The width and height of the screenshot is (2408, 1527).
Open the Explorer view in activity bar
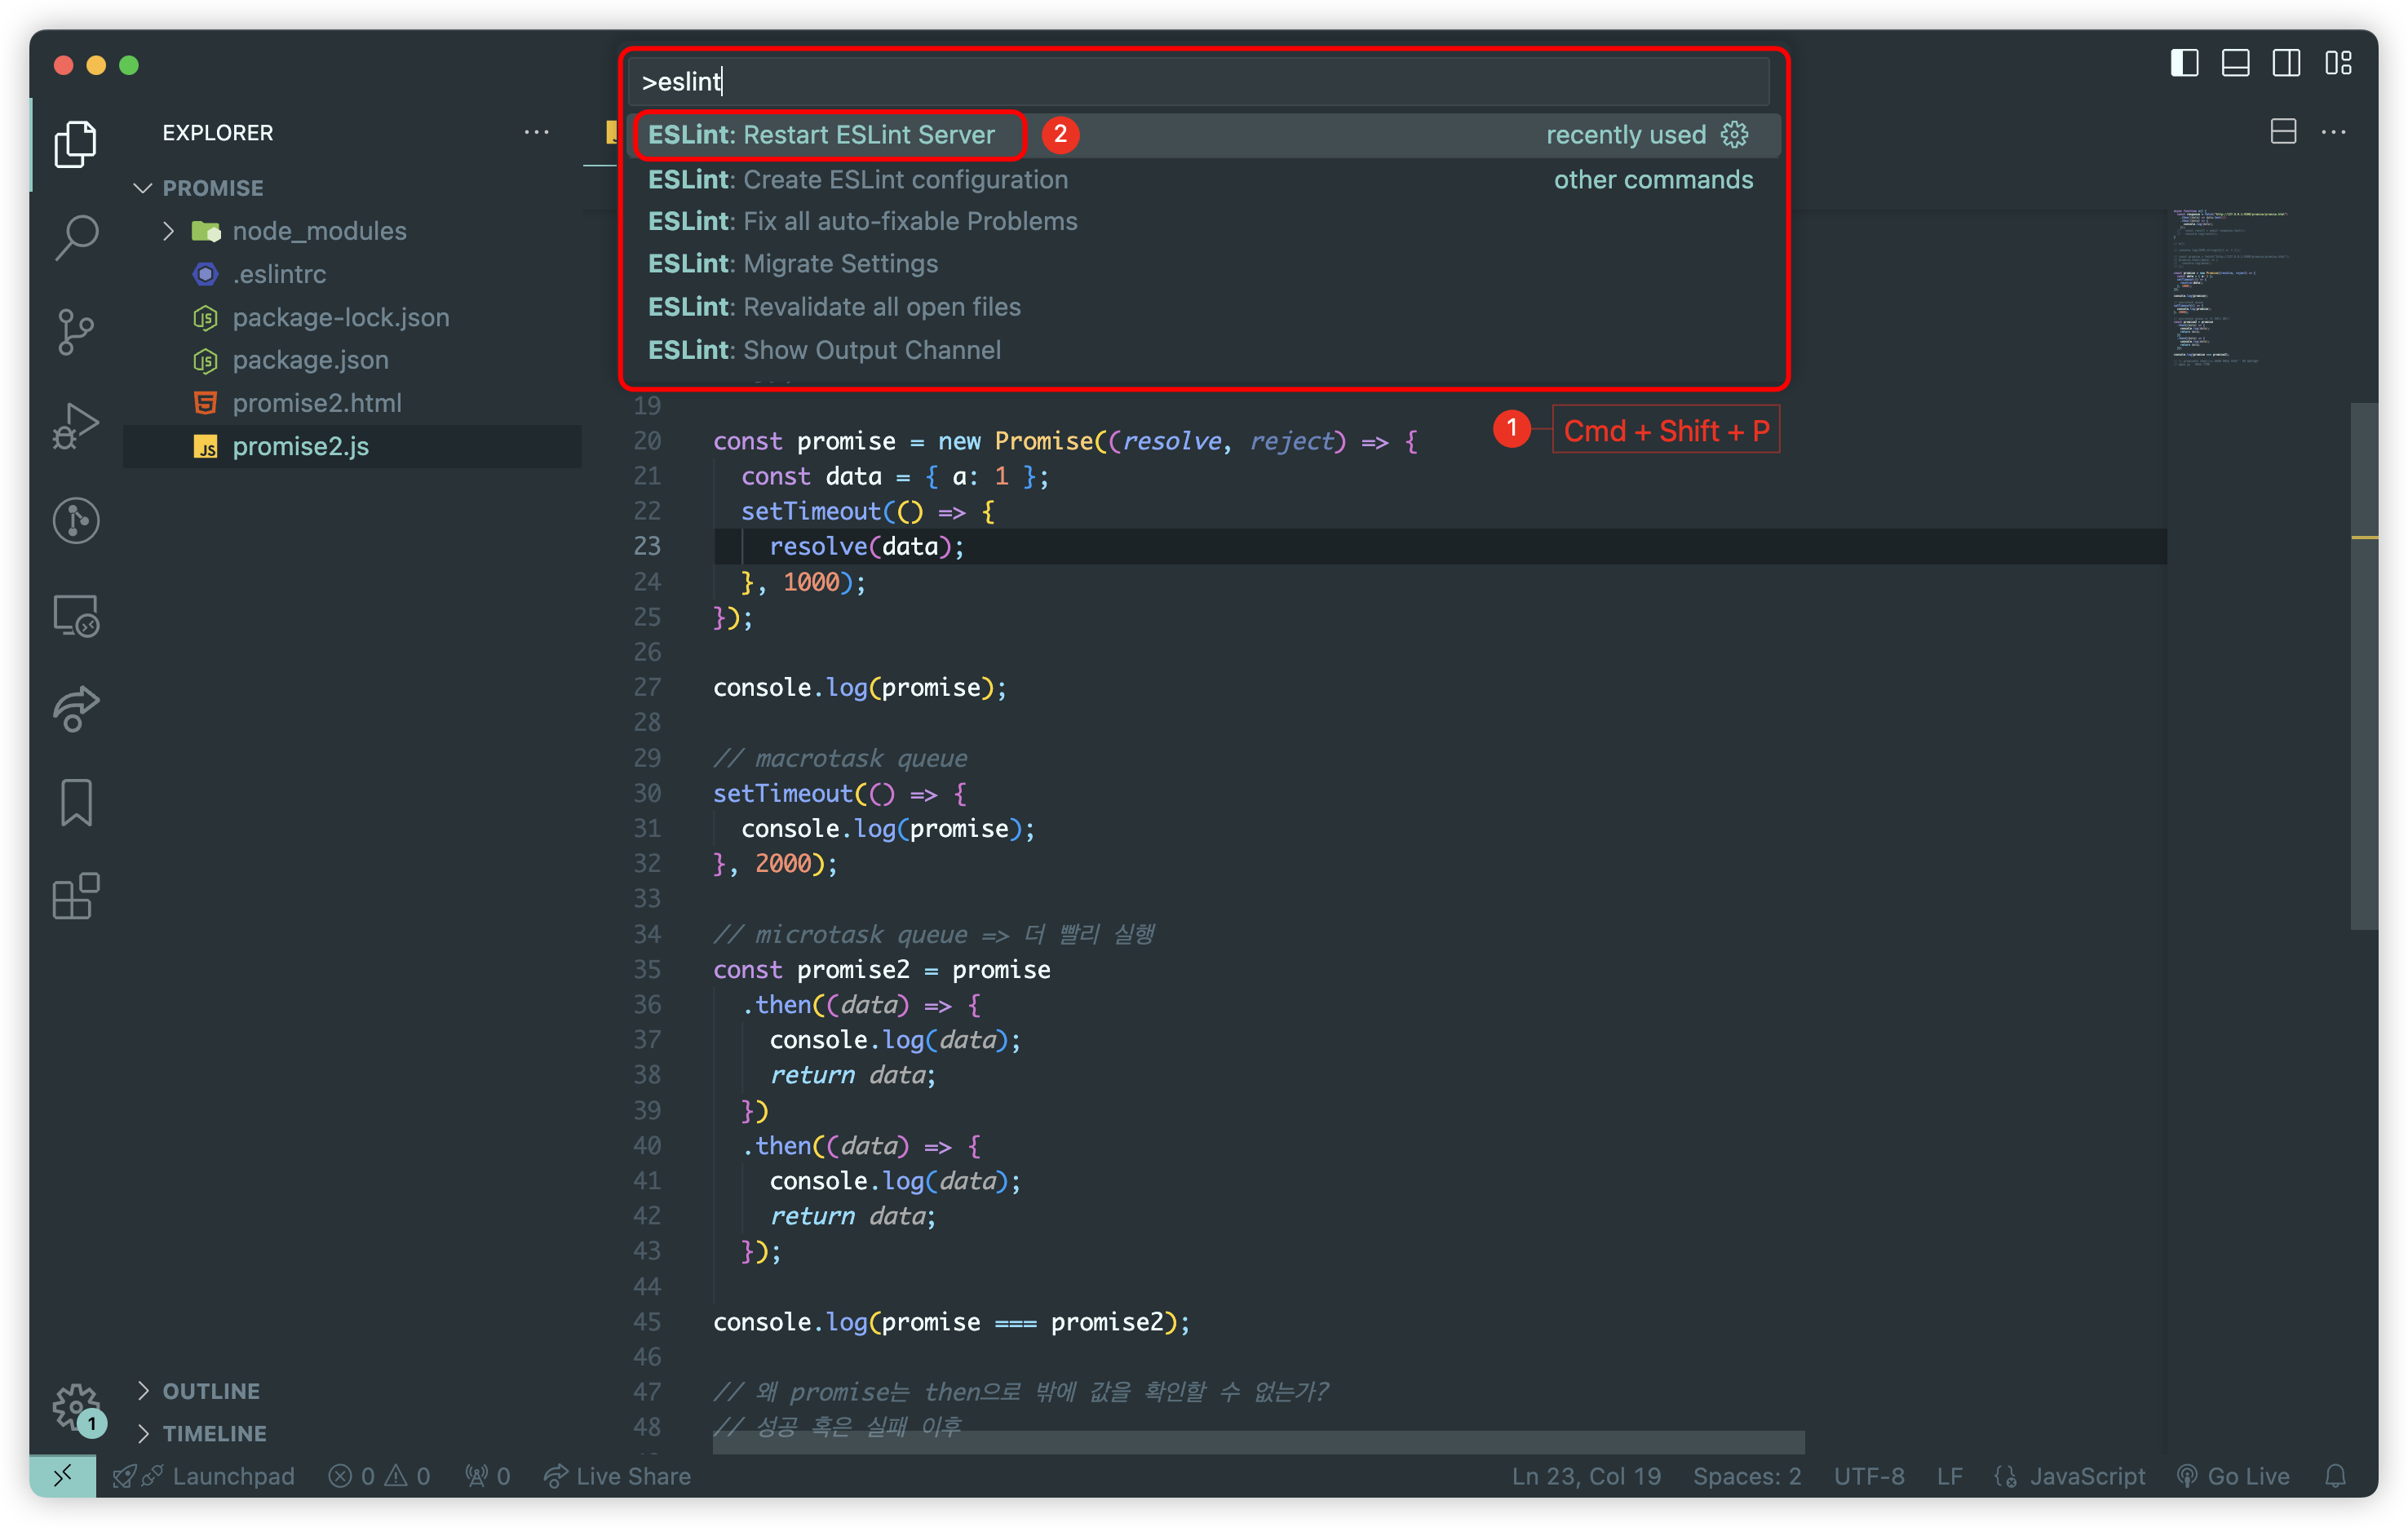pos(76,144)
